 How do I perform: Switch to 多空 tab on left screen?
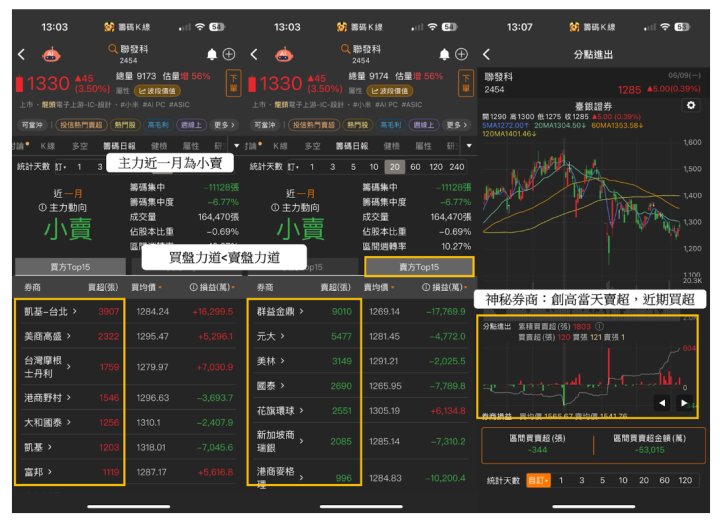80,146
